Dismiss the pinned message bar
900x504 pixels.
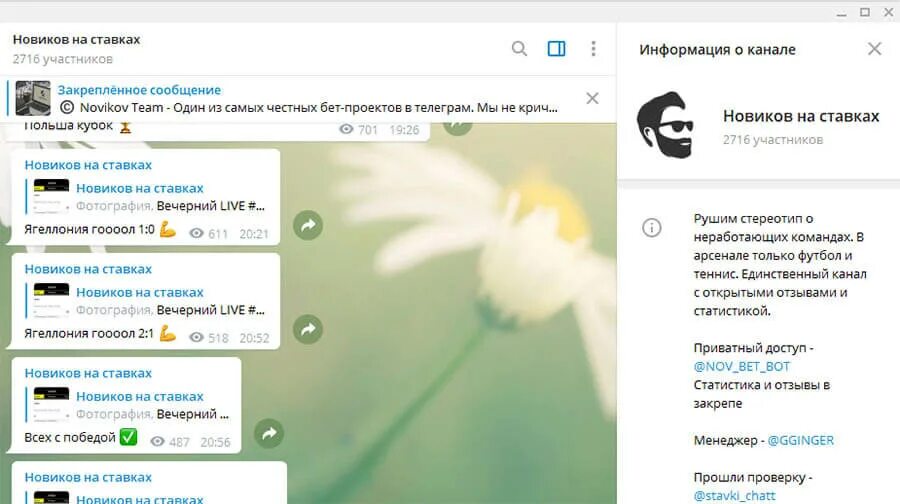(592, 98)
